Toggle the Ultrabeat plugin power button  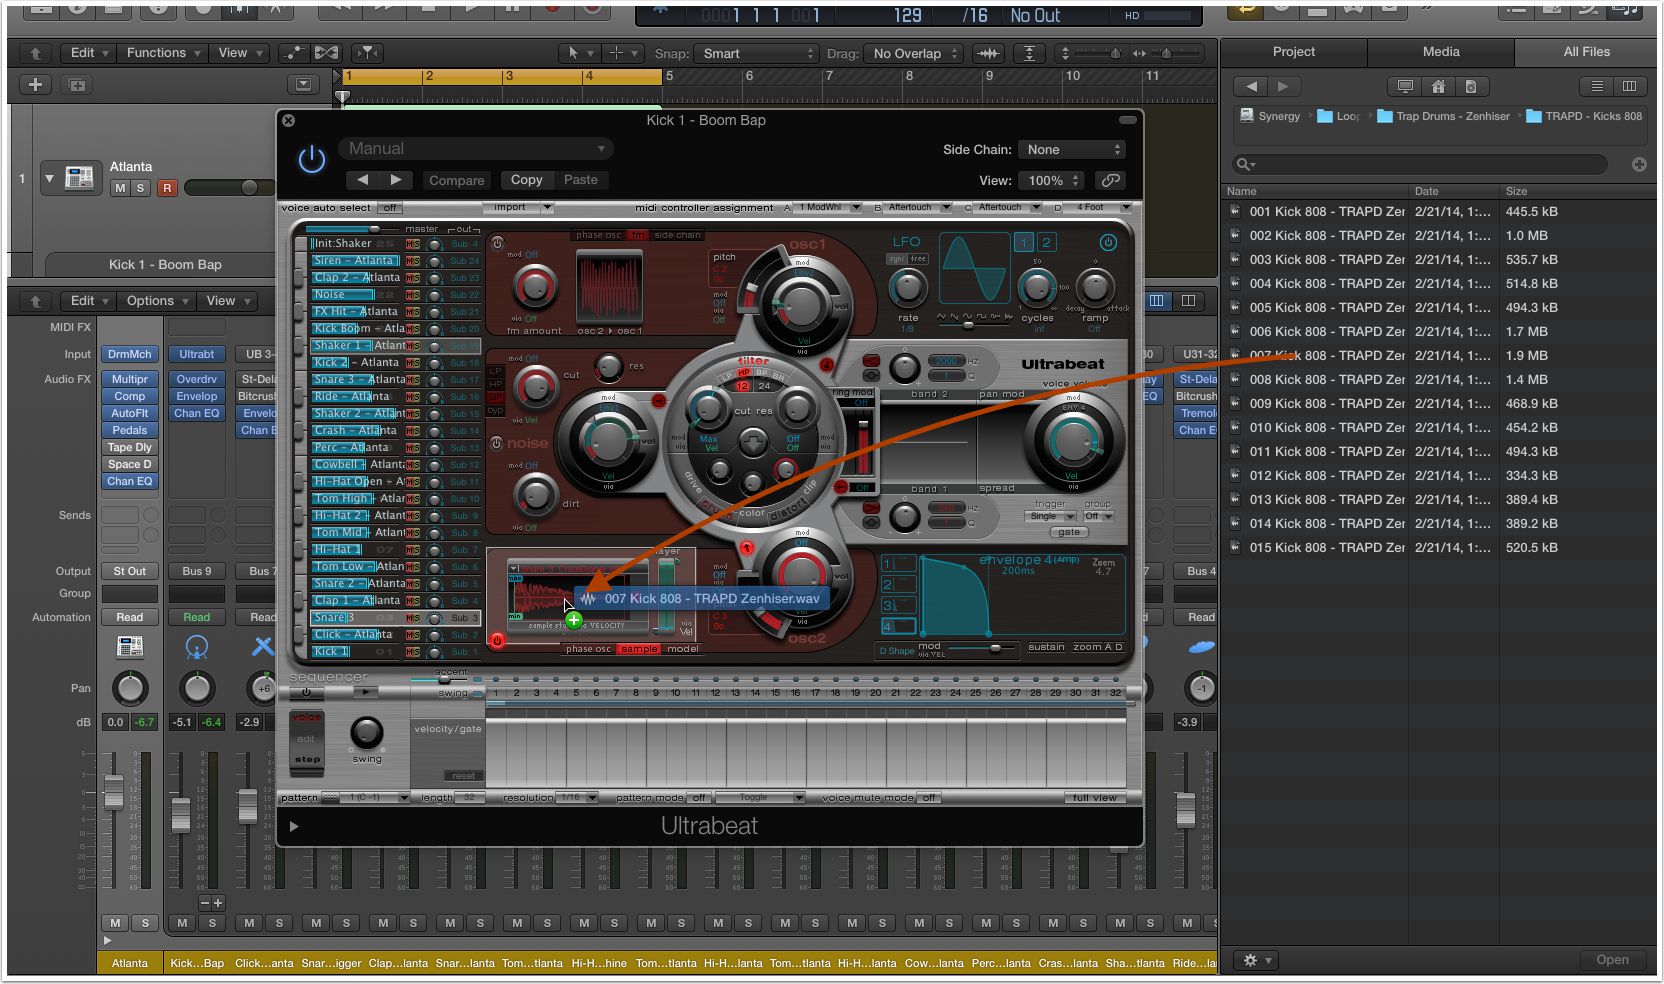click(312, 159)
